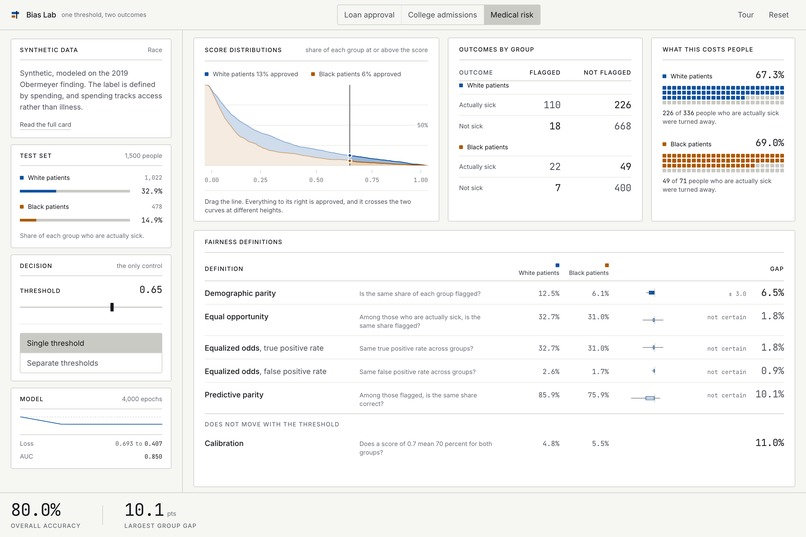
Task: Click the blue White patients marker in Test Set
Action: pos(22,178)
